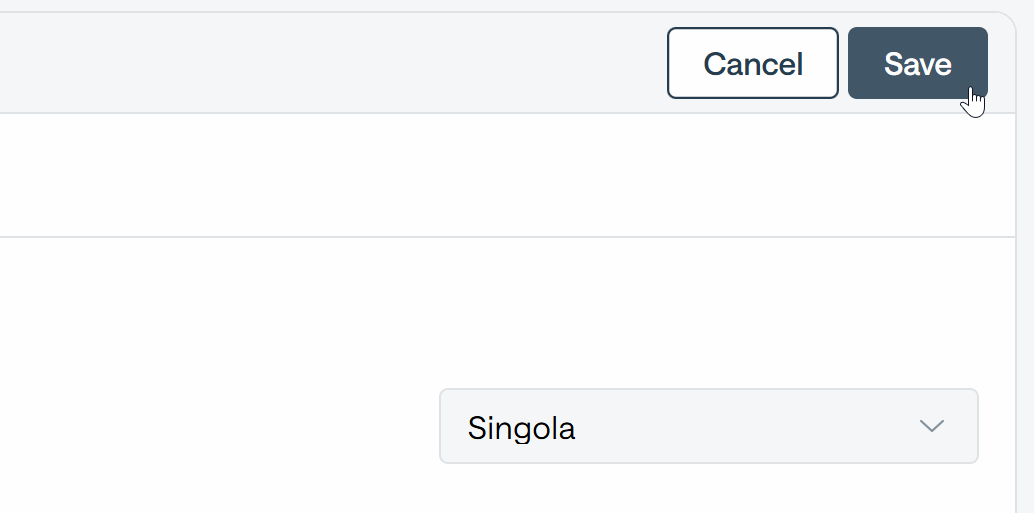
Task: Toggle open the Singola combo box list
Action: 709,426
